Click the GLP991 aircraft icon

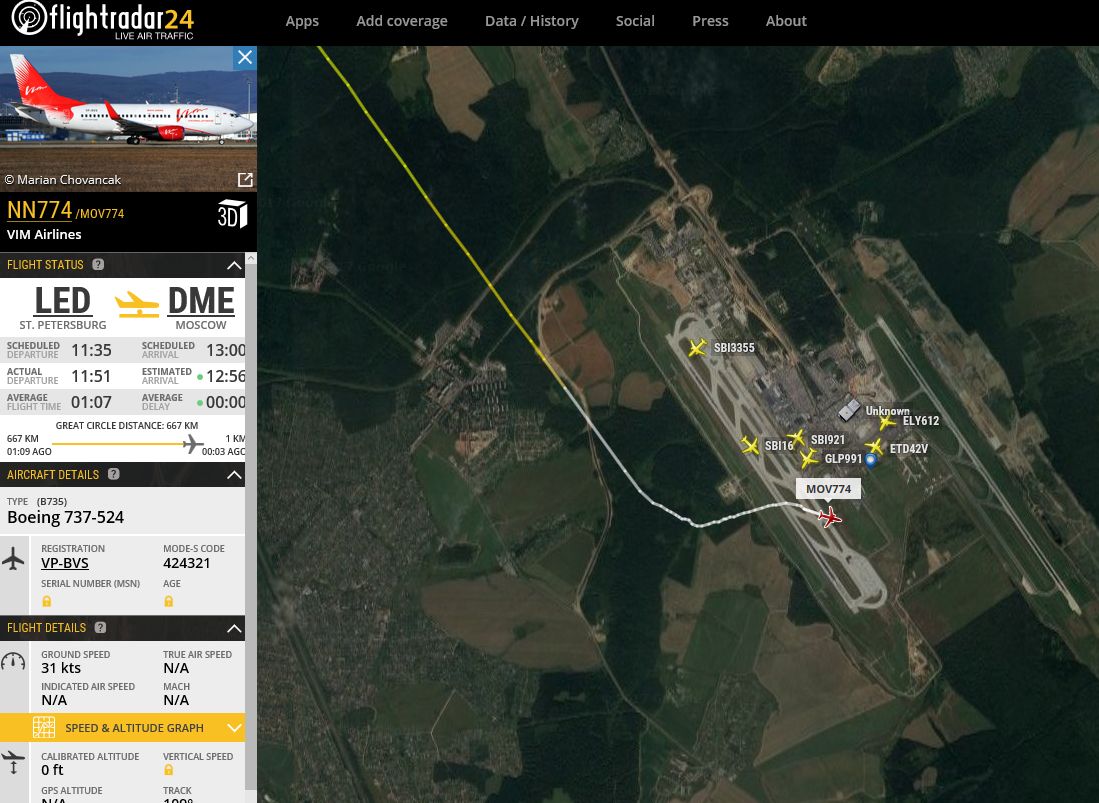coord(809,458)
